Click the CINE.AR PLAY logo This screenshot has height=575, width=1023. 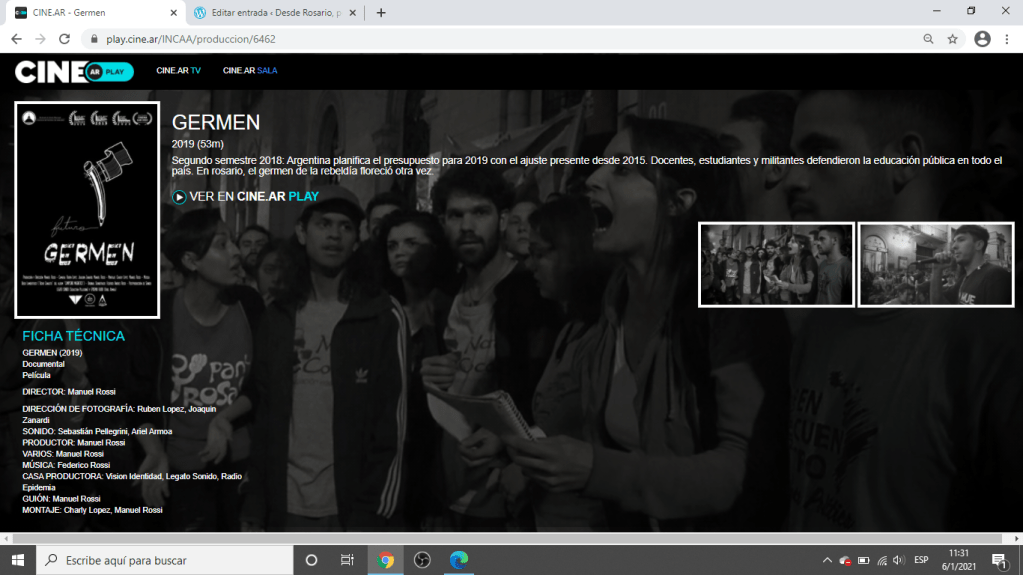pyautogui.click(x=74, y=72)
